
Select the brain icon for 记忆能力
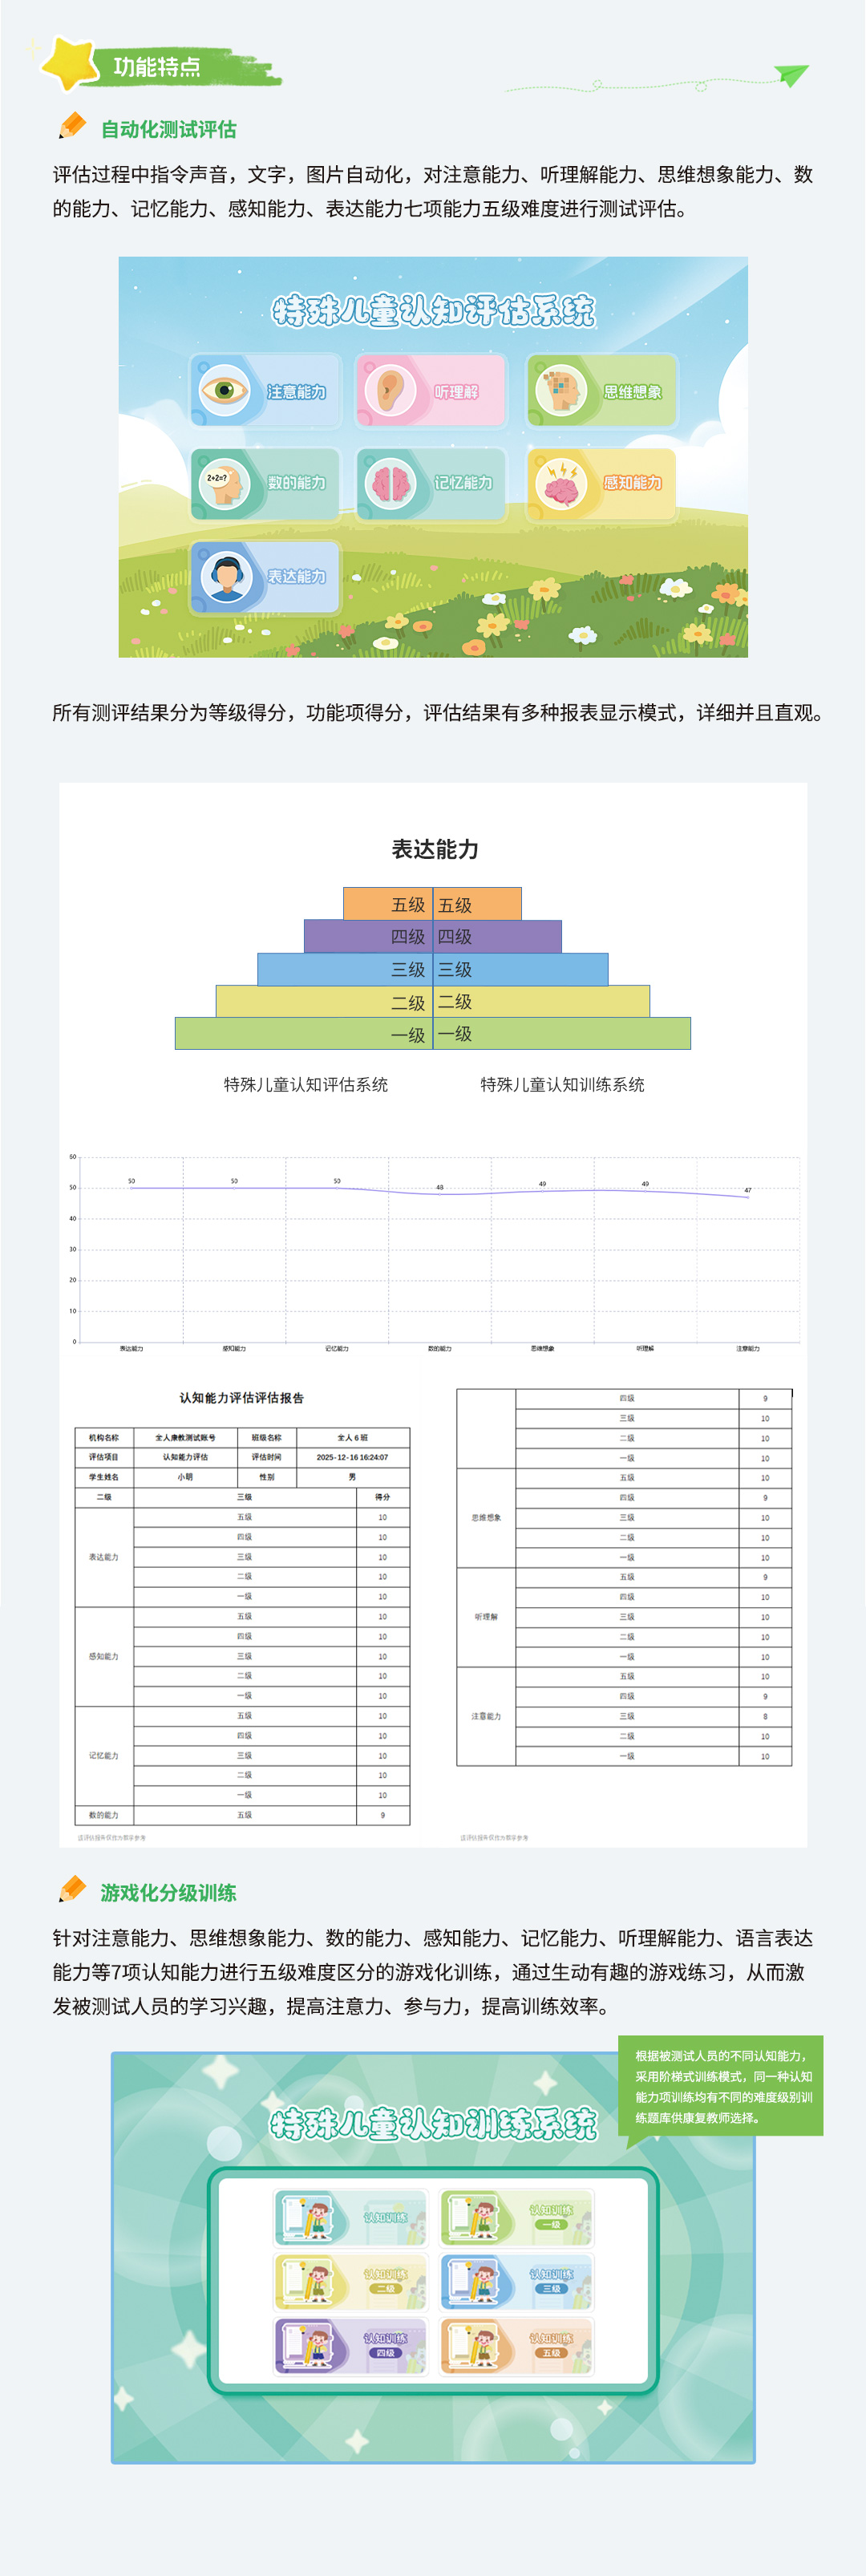coord(391,482)
